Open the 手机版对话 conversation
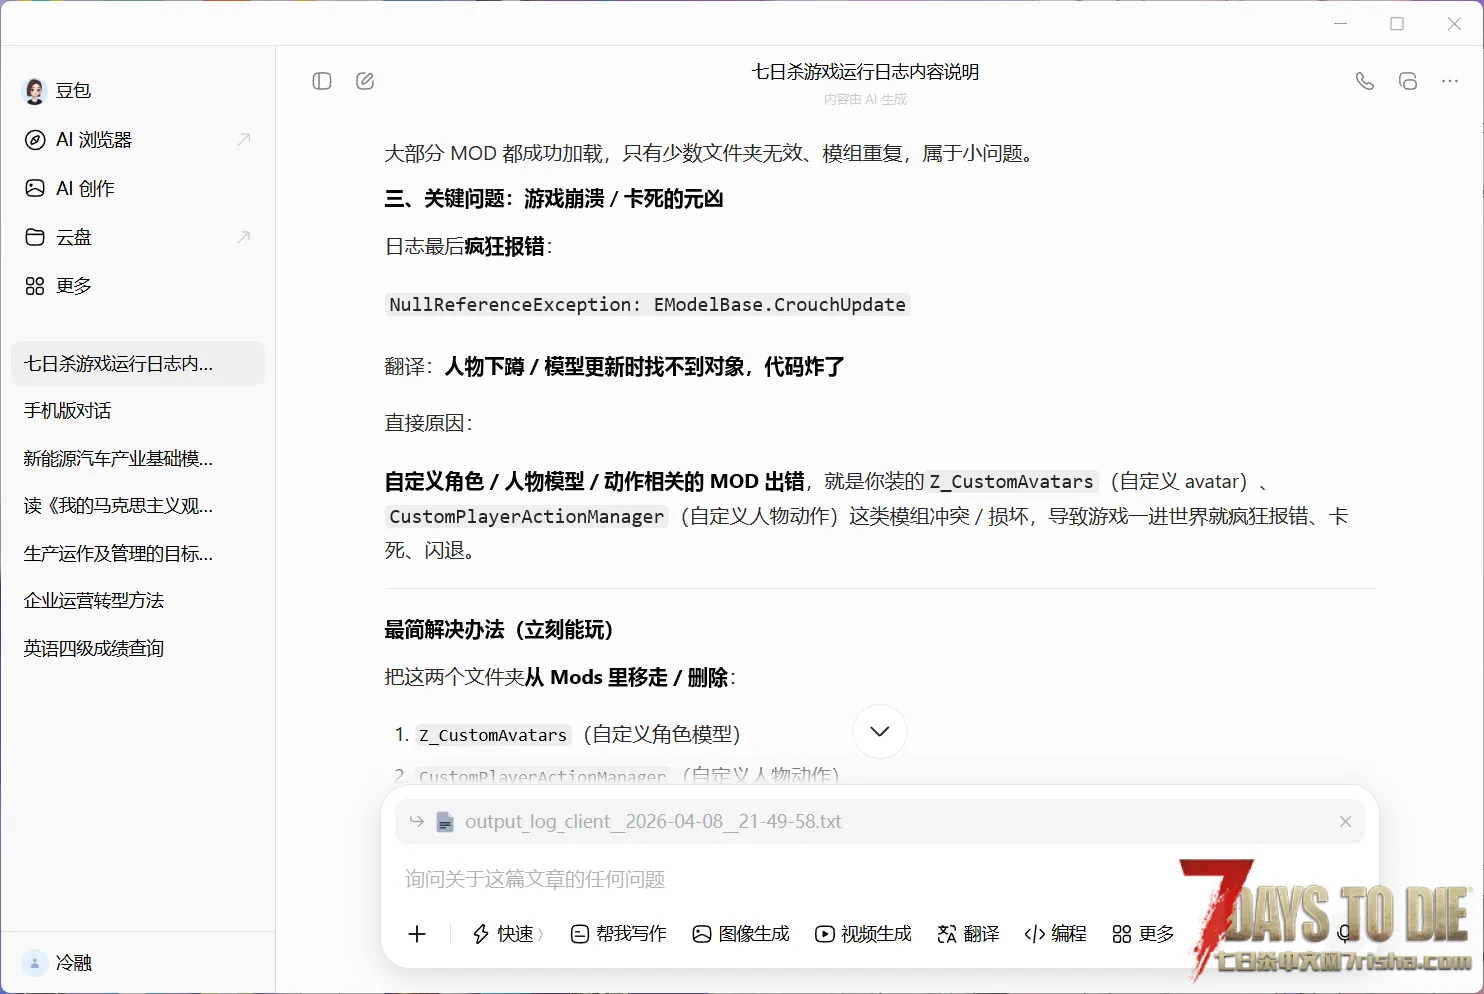Image resolution: width=1484 pixels, height=994 pixels. 68,411
